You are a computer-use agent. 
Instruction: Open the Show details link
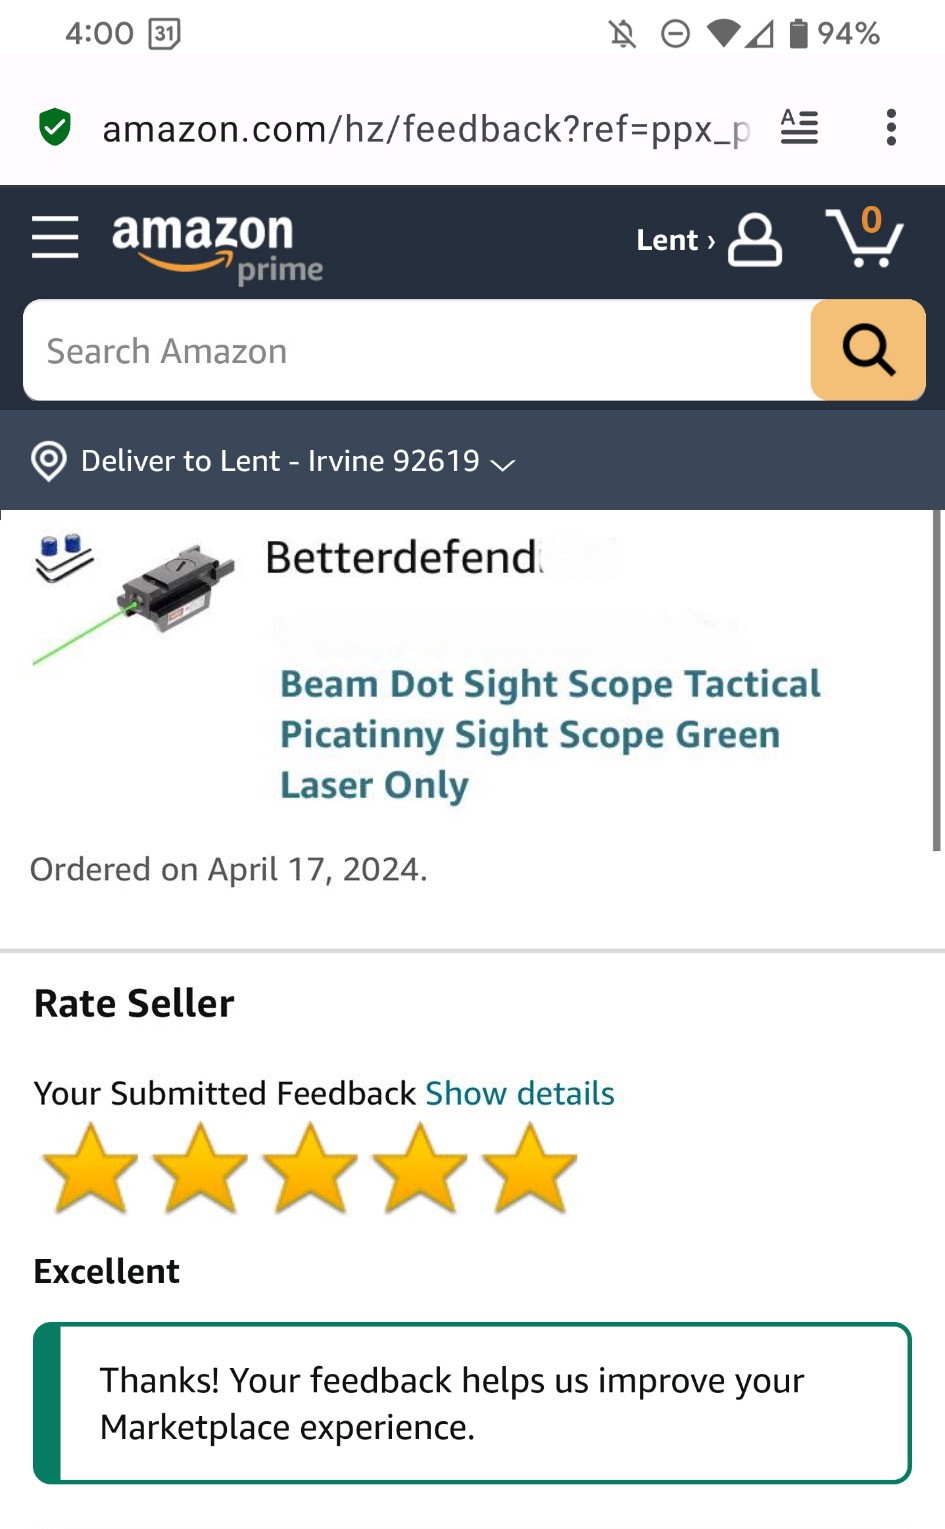519,1093
